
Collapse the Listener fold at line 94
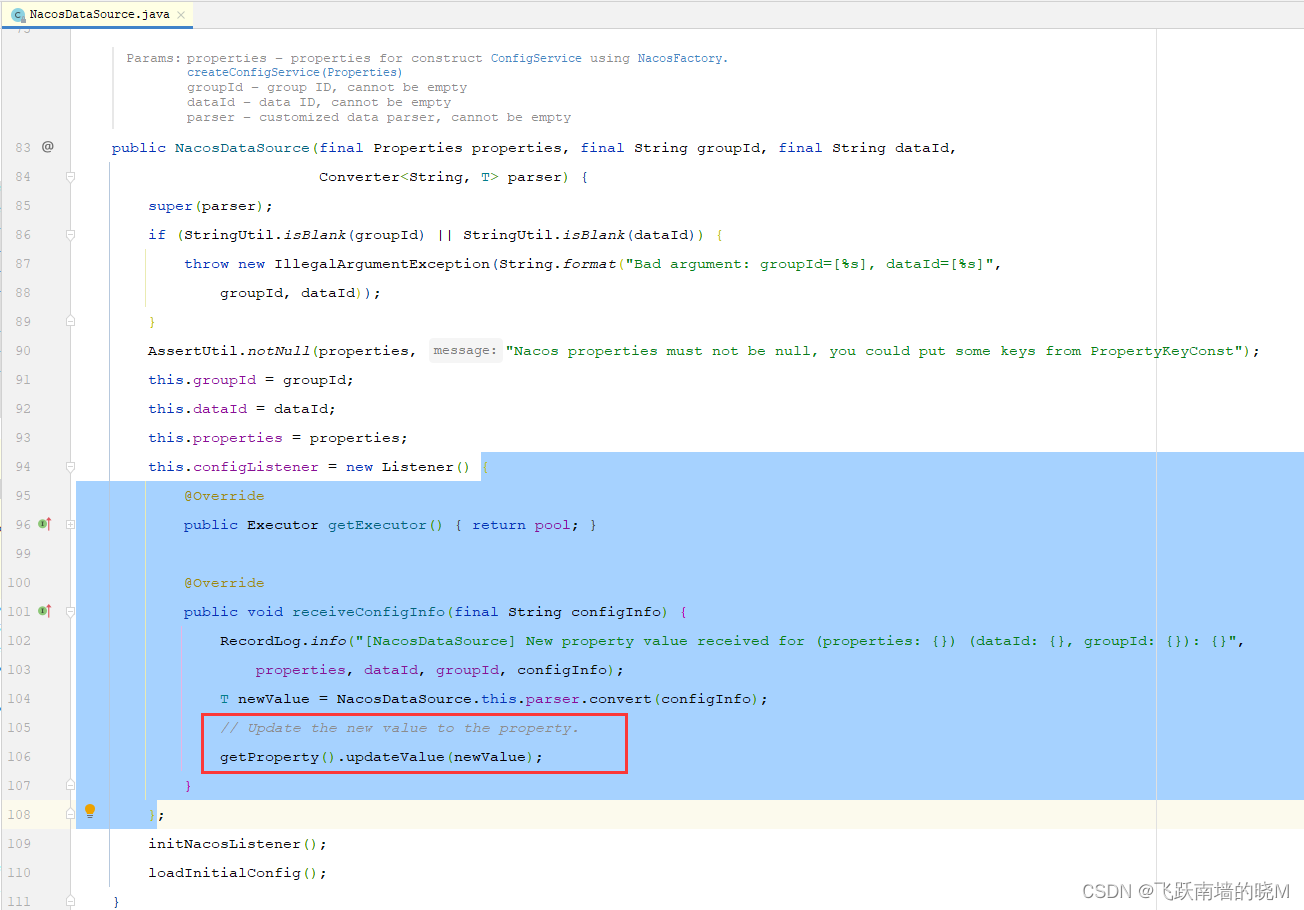pyautogui.click(x=71, y=466)
